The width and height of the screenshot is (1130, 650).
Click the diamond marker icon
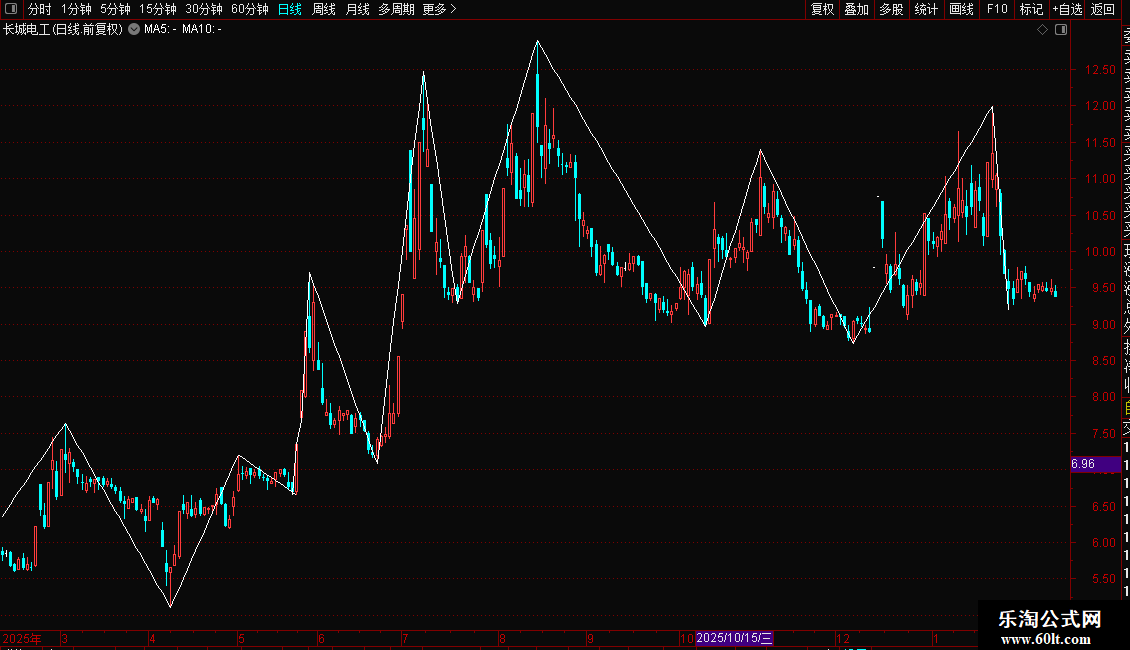click(1042, 30)
